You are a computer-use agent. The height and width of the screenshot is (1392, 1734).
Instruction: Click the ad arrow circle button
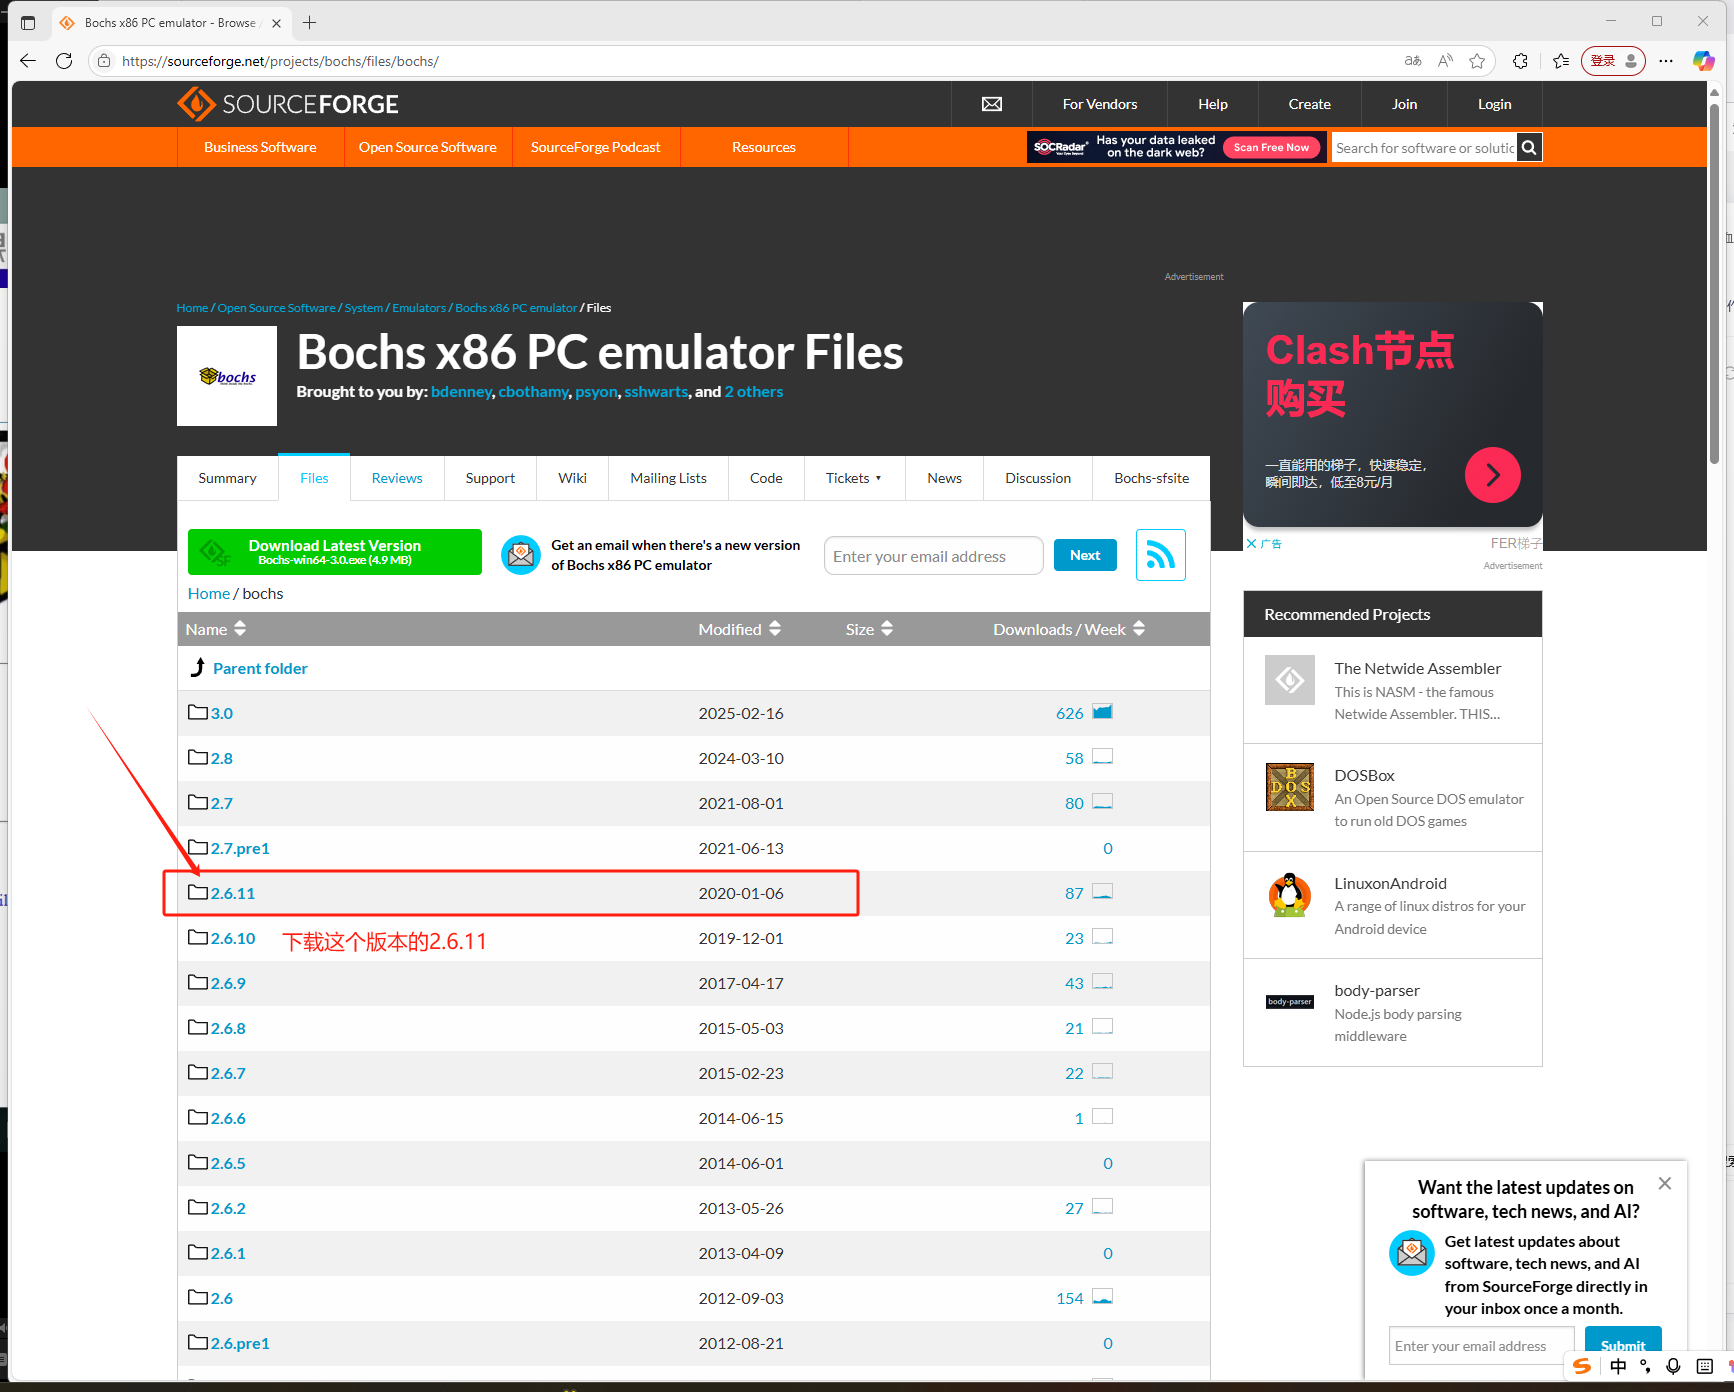coord(1493,475)
